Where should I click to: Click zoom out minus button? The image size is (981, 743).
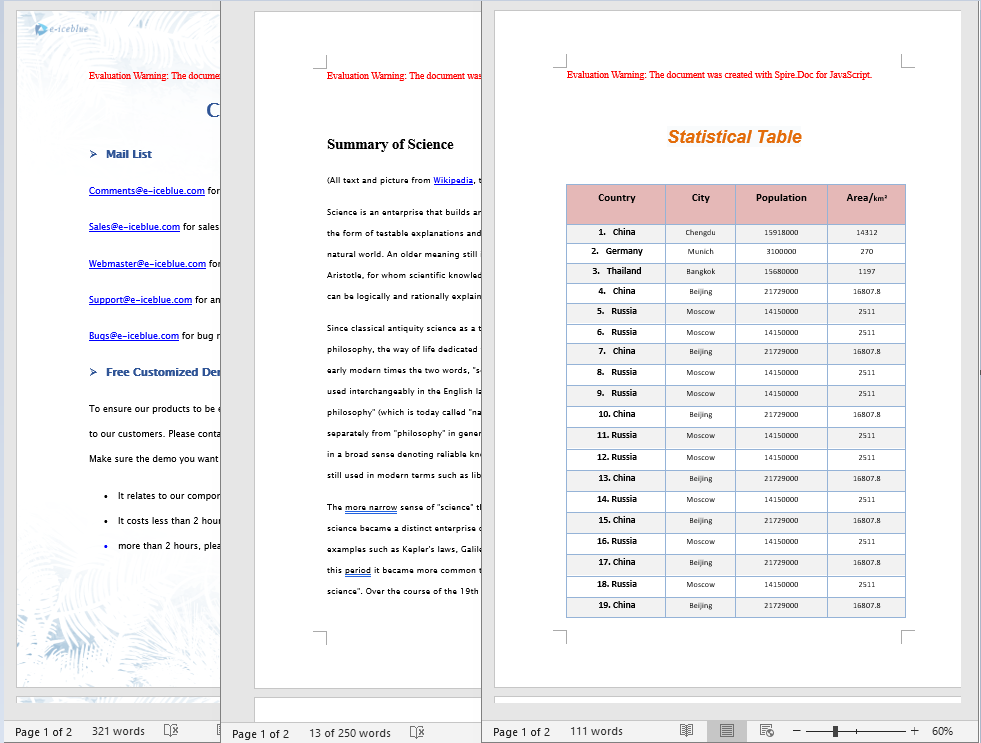(x=796, y=730)
